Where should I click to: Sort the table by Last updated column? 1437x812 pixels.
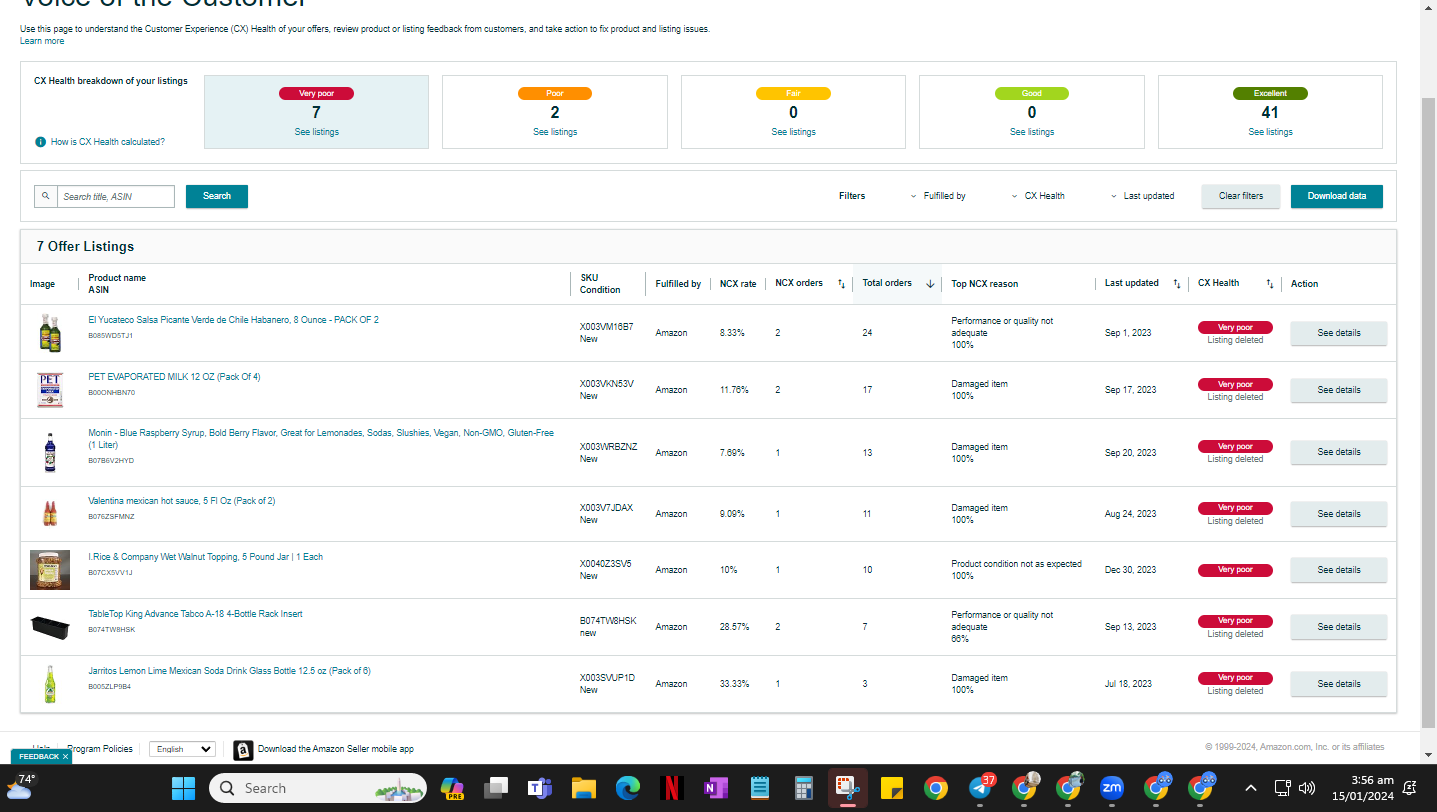(x=1177, y=284)
